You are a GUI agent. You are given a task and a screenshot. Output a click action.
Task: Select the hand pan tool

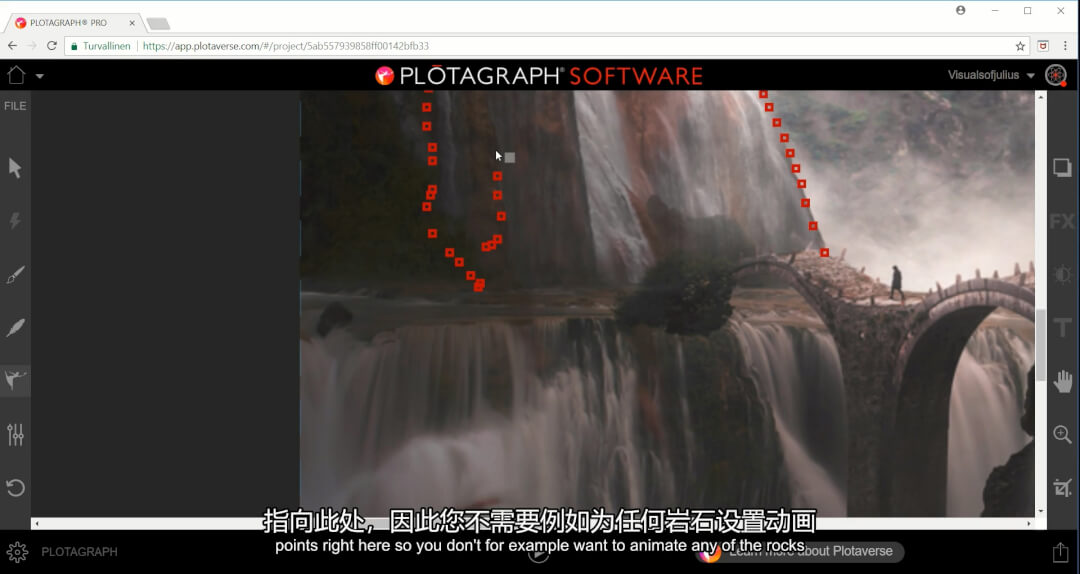1063,381
